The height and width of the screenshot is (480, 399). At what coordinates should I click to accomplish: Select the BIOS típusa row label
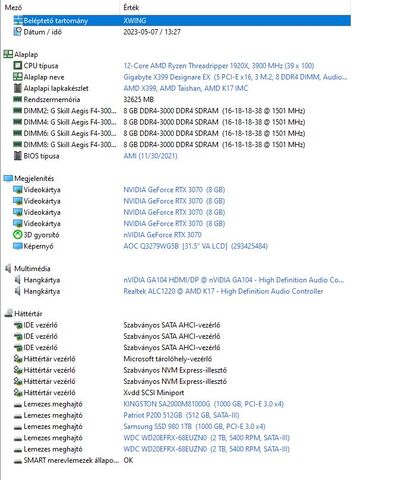tap(41, 156)
